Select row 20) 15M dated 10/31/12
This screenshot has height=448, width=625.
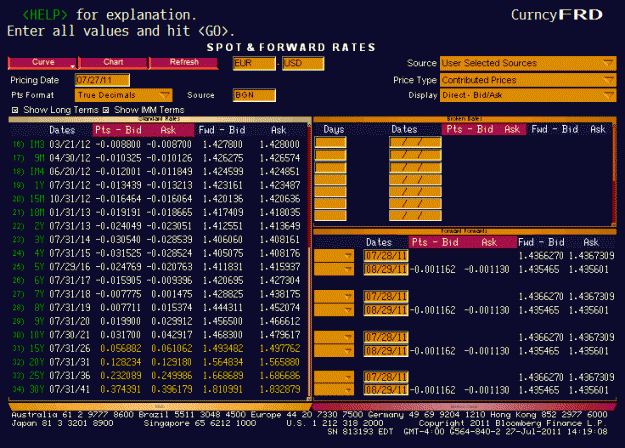[x=158, y=198]
